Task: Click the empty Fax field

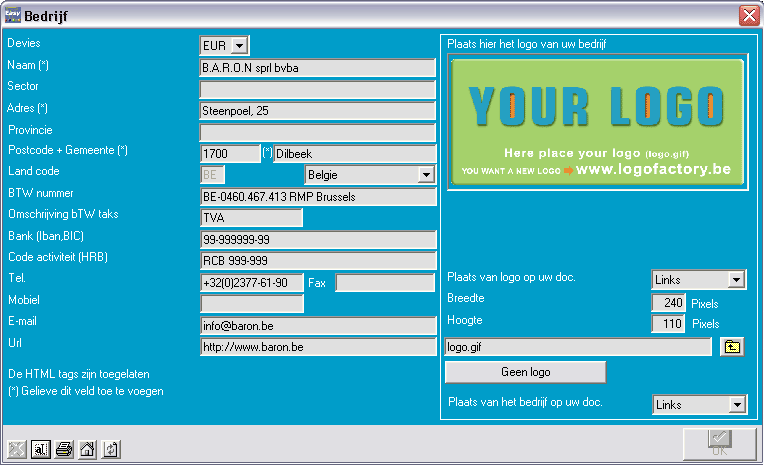Action: pyautogui.click(x=384, y=283)
